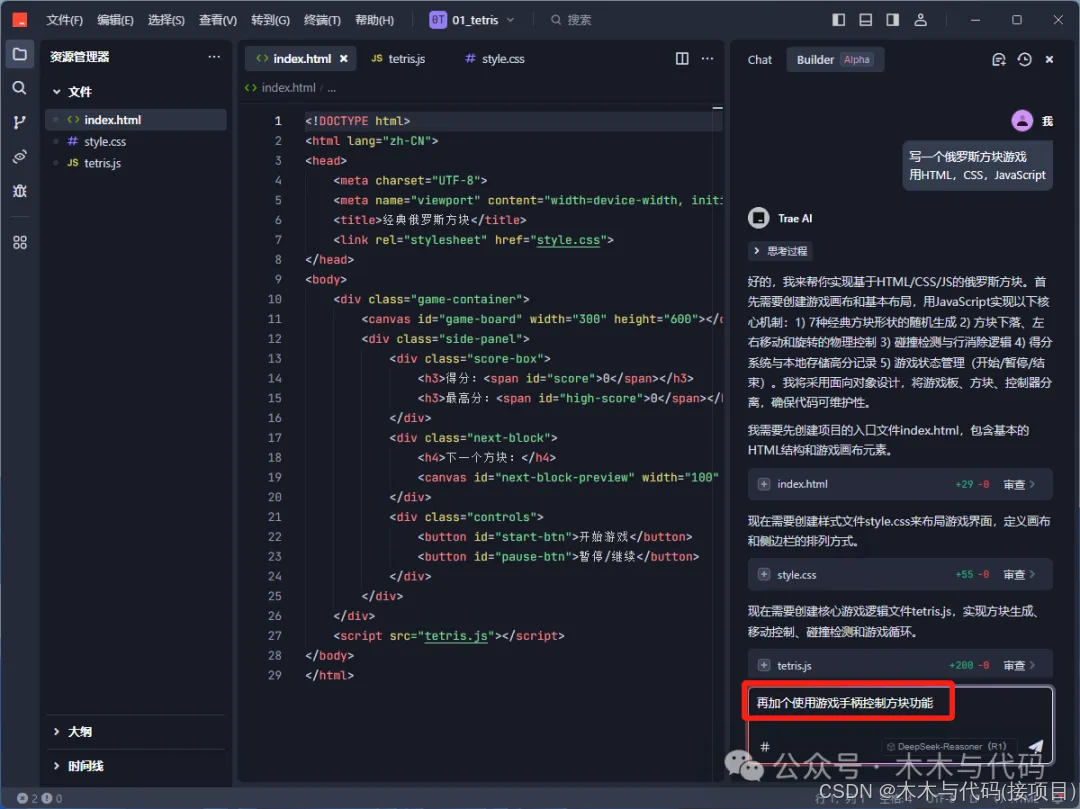Click the plus icon beside tetris.js change
The width and height of the screenshot is (1080, 809).
point(764,665)
